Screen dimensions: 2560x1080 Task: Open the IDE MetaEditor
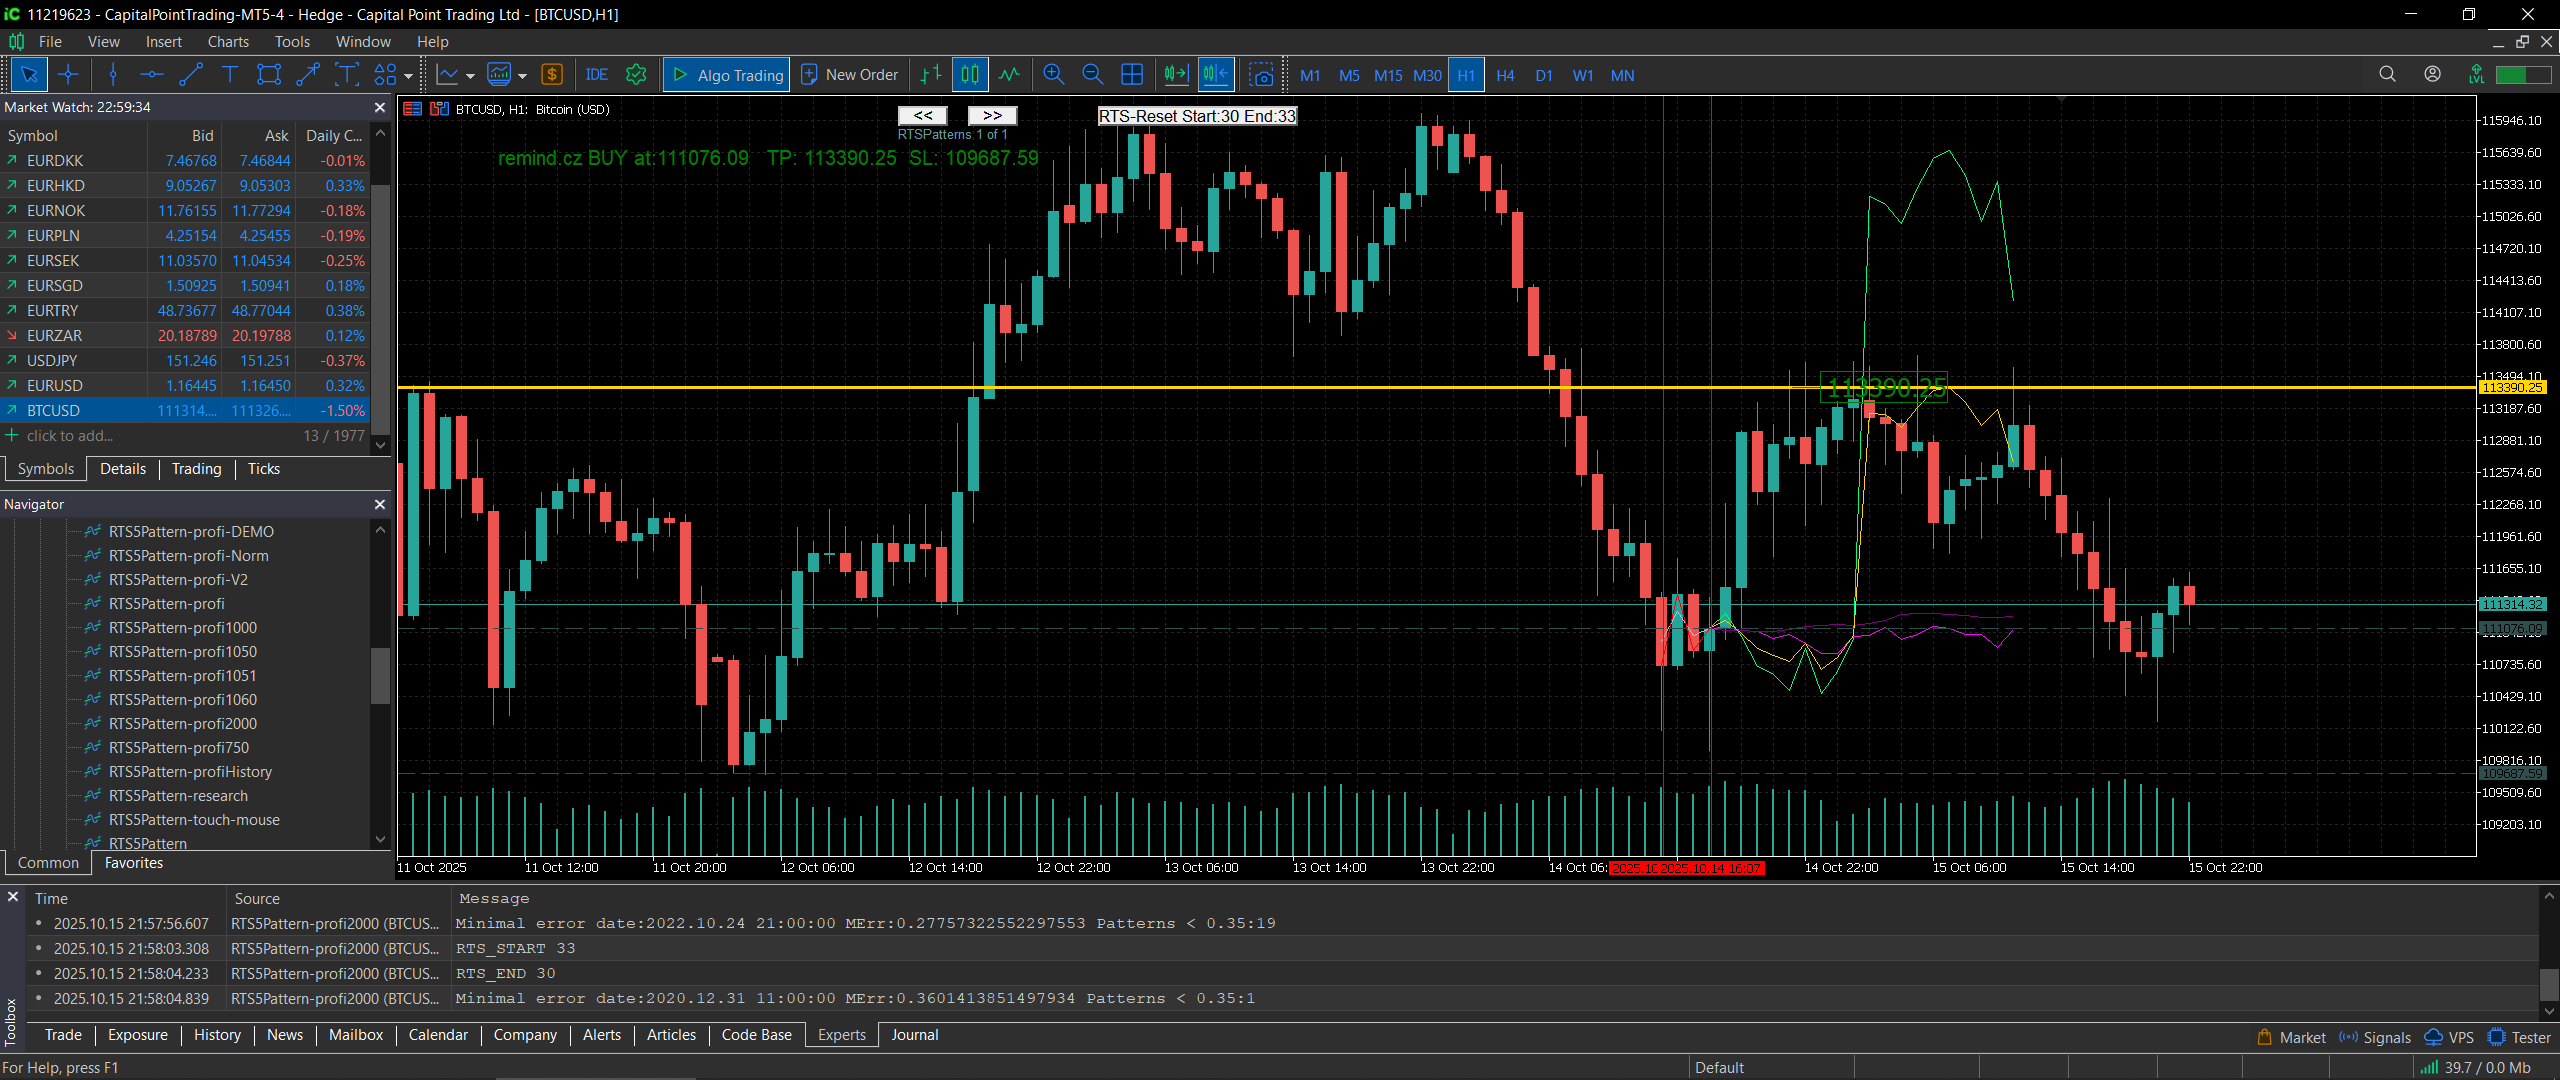(x=597, y=75)
